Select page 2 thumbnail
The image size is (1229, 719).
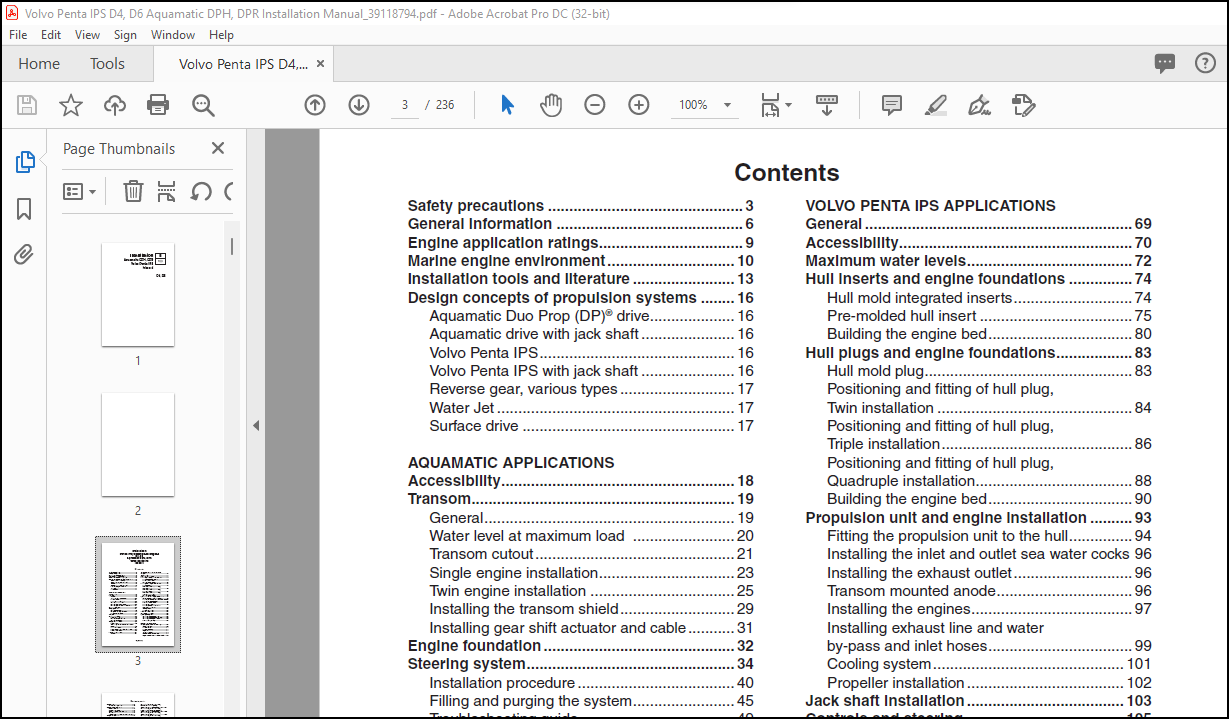tap(138, 444)
